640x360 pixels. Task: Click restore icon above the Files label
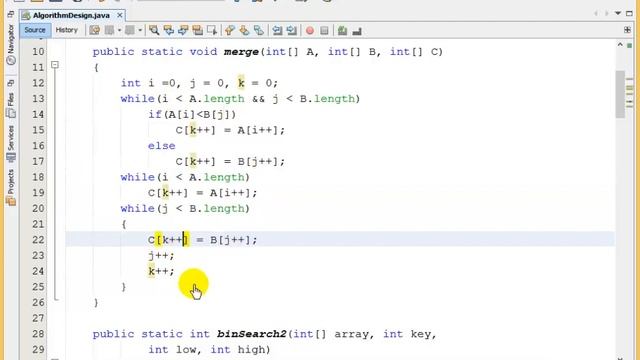(11, 83)
